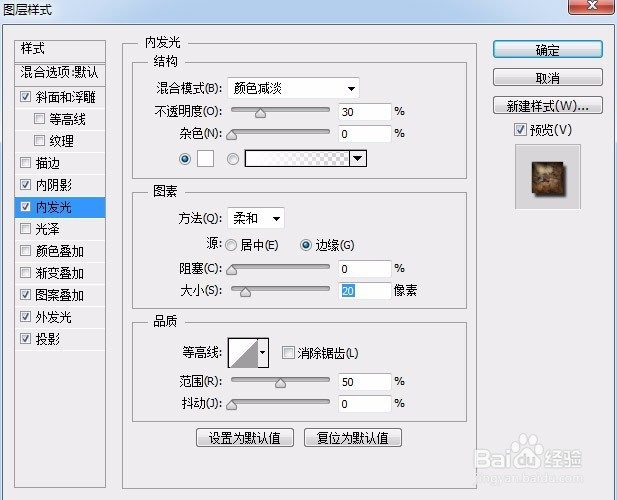617x500 pixels.
Task: Open the 等高线 contour picker arrow
Action: point(263,352)
